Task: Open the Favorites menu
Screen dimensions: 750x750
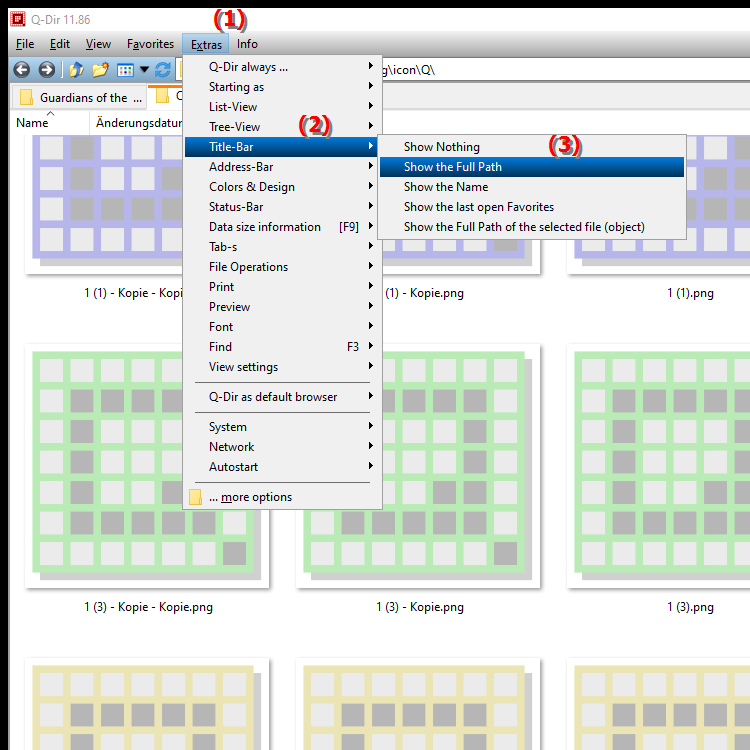Action: pyautogui.click(x=150, y=44)
